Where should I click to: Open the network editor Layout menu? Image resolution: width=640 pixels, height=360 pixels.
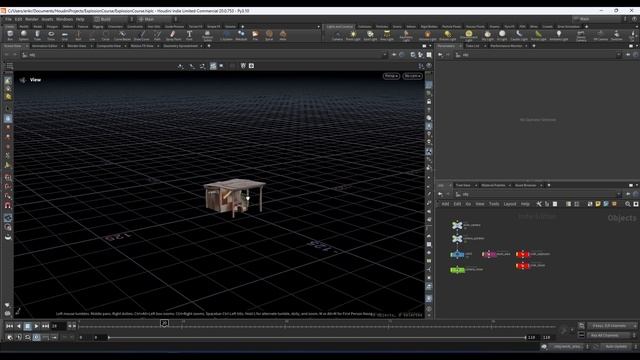point(510,204)
